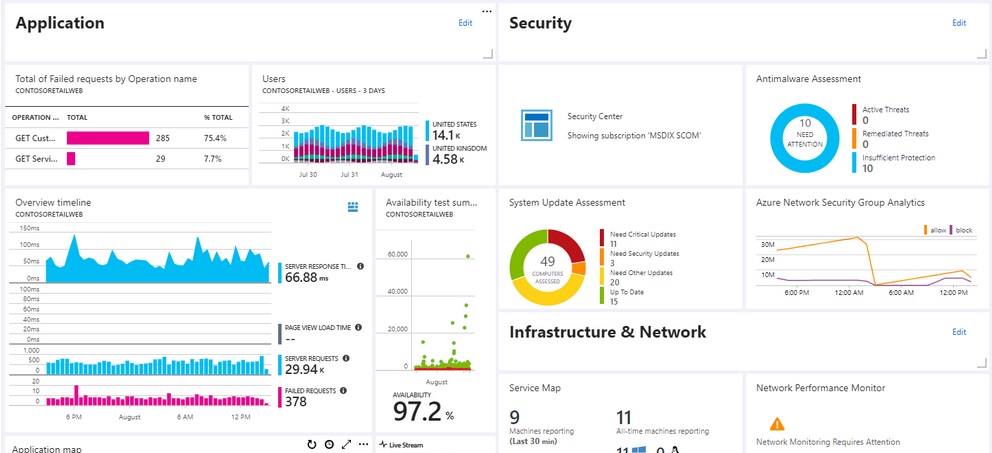This screenshot has width=992, height=453.
Task: Edit the Application section
Action: point(465,23)
